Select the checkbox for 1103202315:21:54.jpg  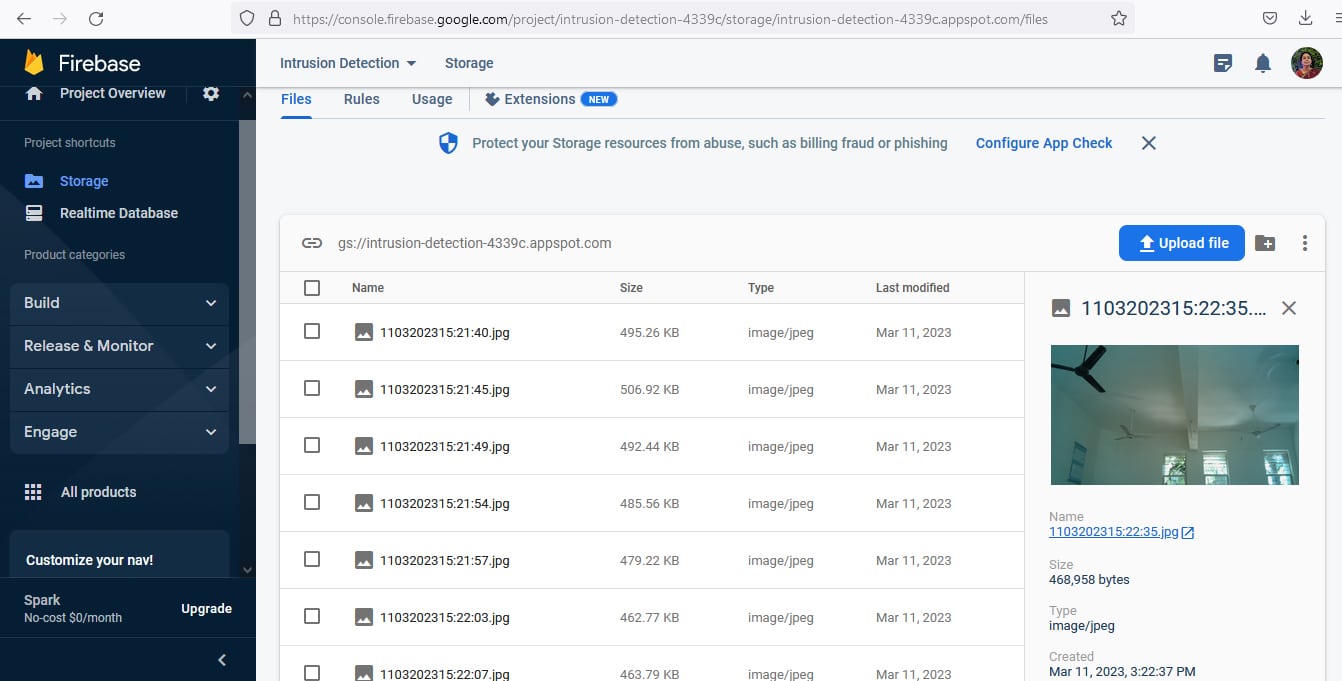312,502
